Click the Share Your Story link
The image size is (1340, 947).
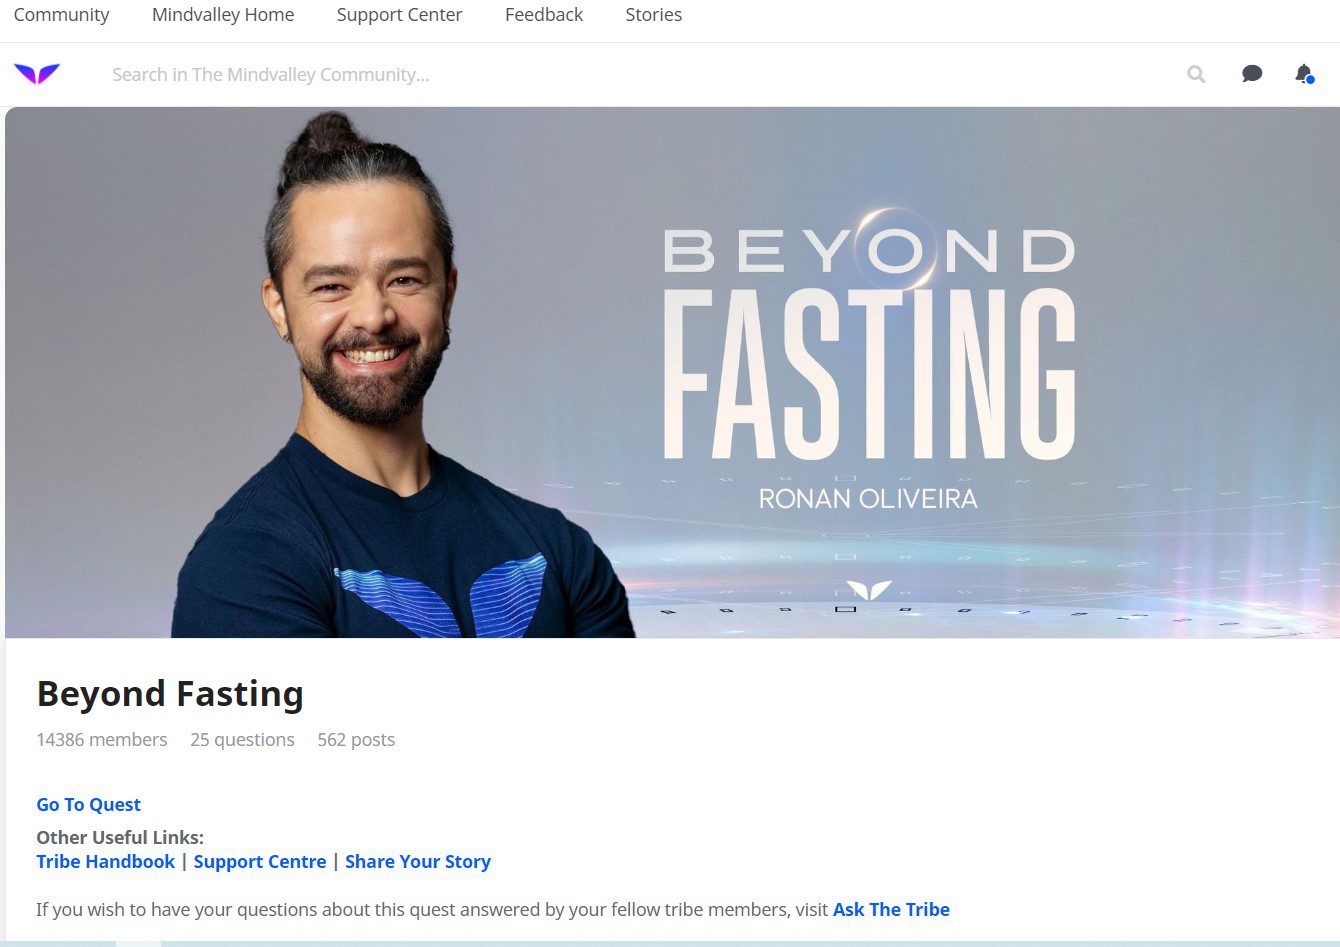418,862
